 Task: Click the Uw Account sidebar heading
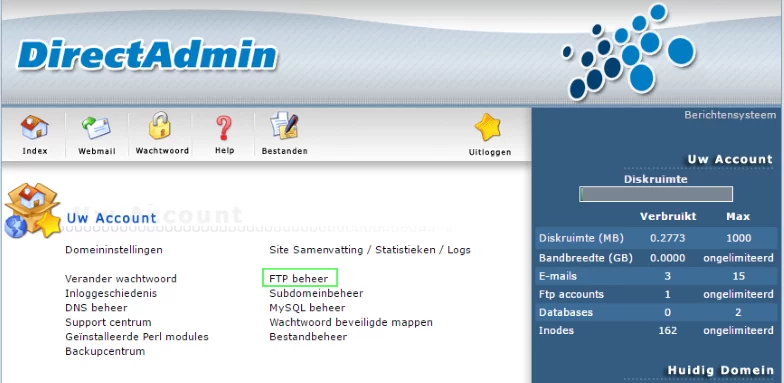730,160
